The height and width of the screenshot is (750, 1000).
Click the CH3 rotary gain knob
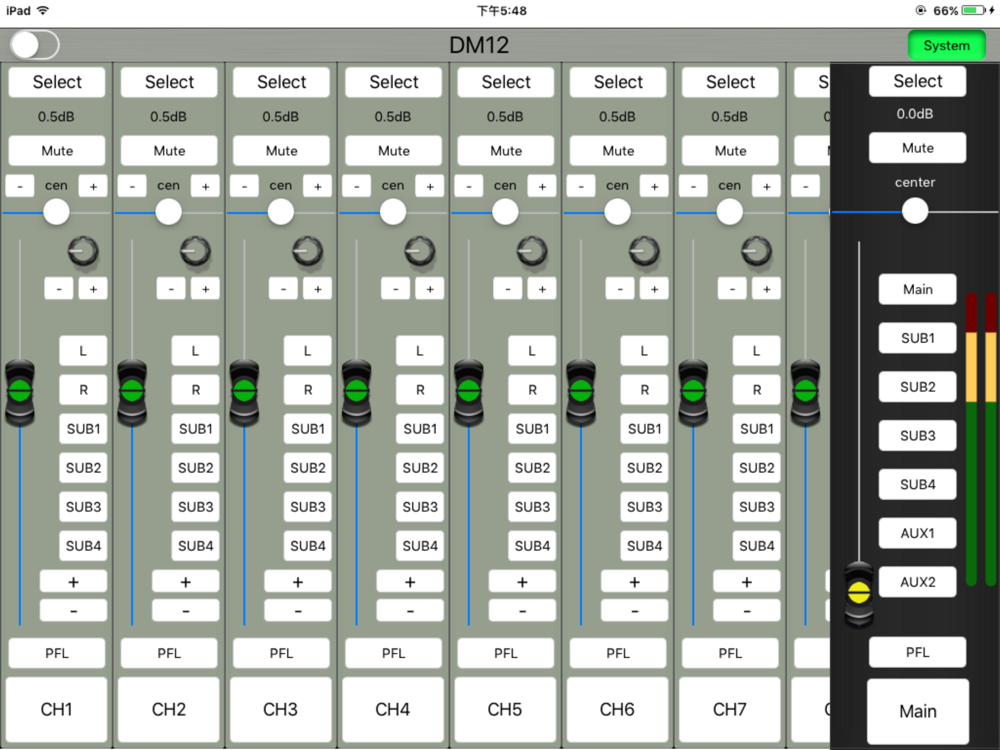(307, 251)
